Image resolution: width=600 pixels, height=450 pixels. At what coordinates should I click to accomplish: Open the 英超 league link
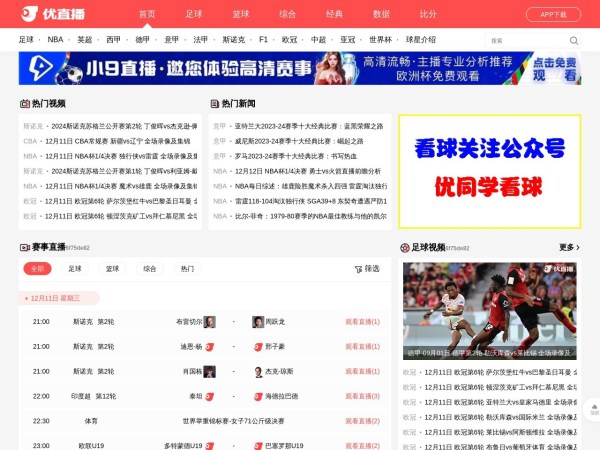[84, 40]
